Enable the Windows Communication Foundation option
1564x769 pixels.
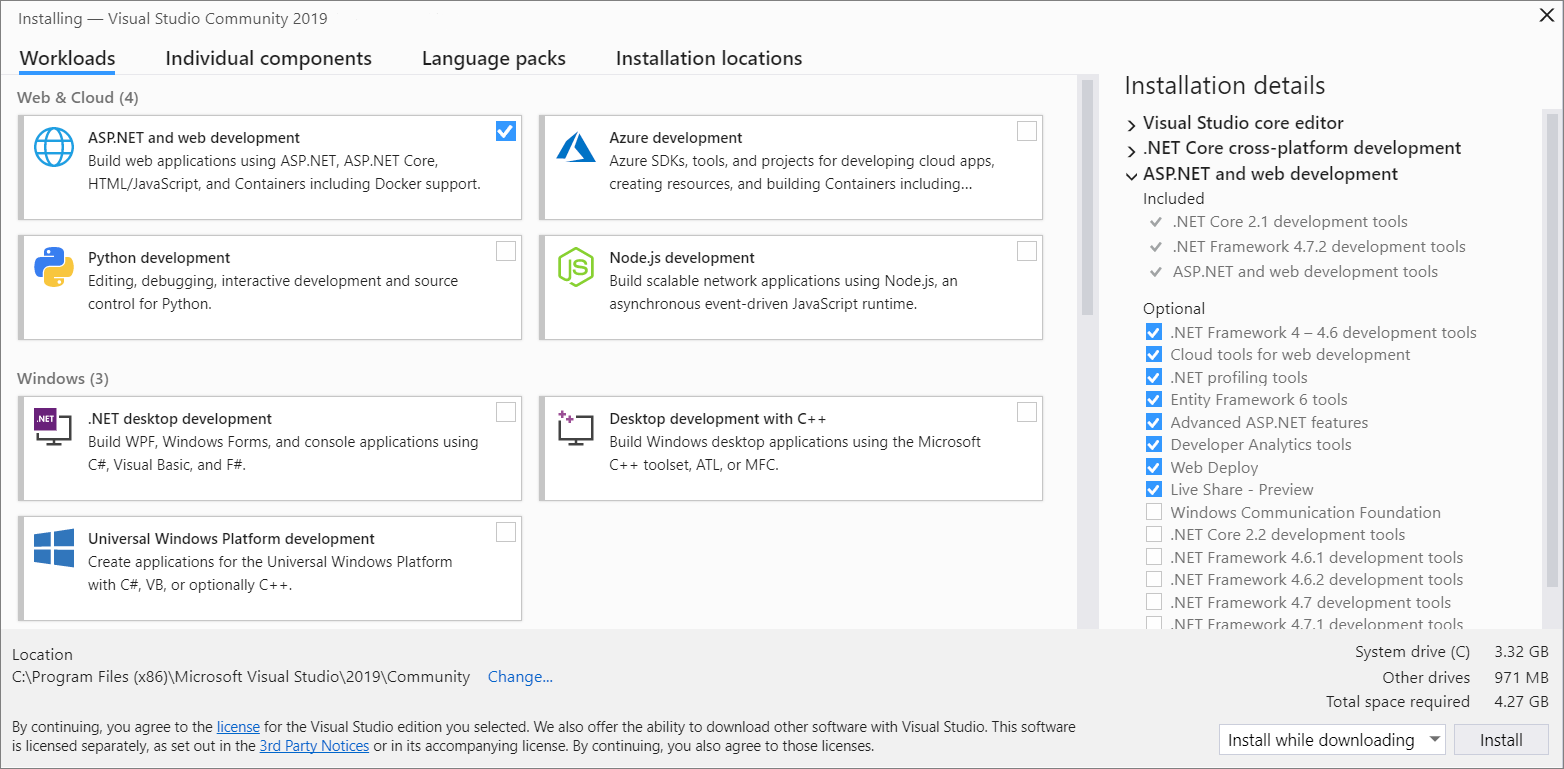pyautogui.click(x=1154, y=512)
